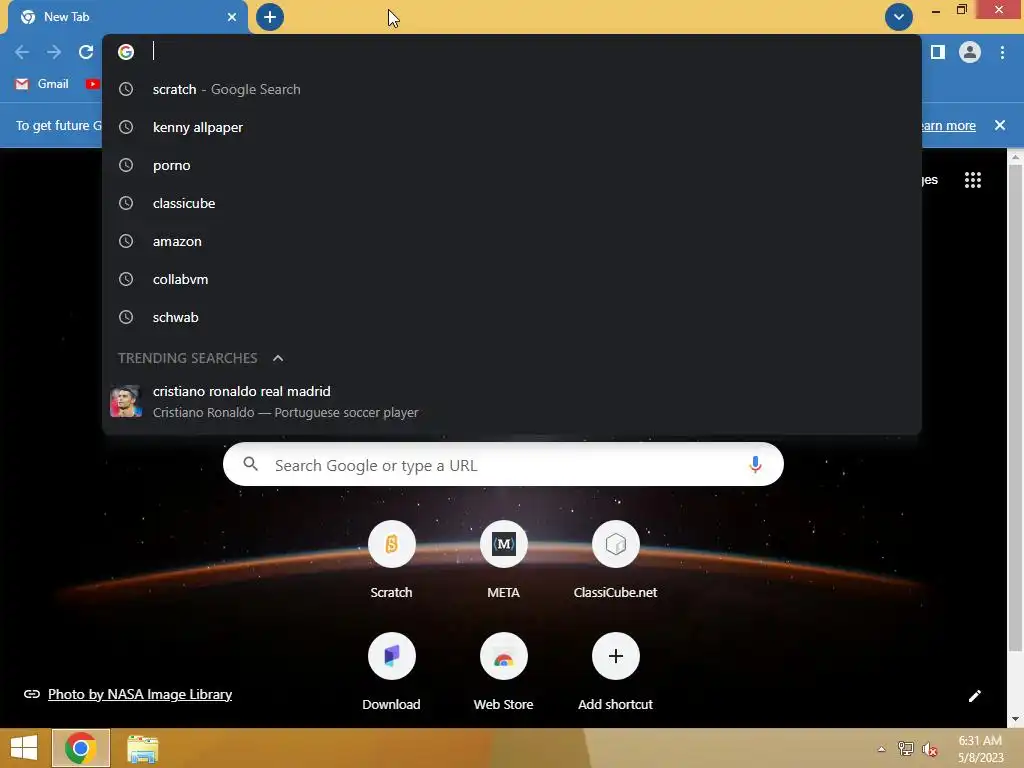The width and height of the screenshot is (1024, 768).
Task: Dismiss the info bar with the X
Action: coord(1000,125)
